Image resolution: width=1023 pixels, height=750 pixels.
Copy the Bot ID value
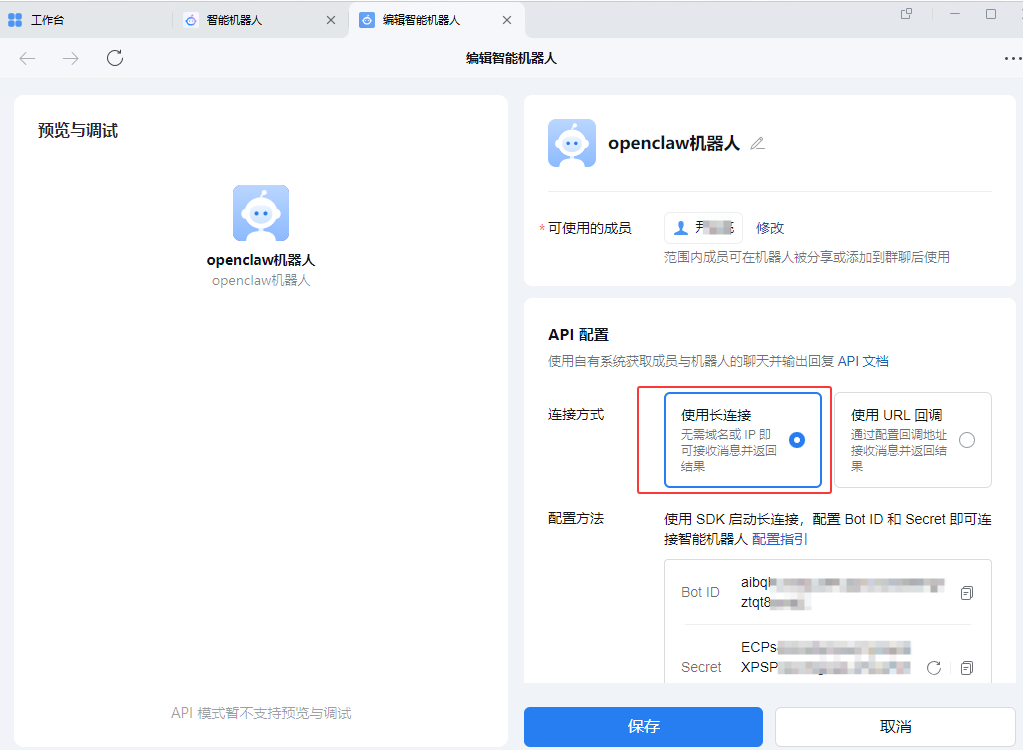pos(967,593)
